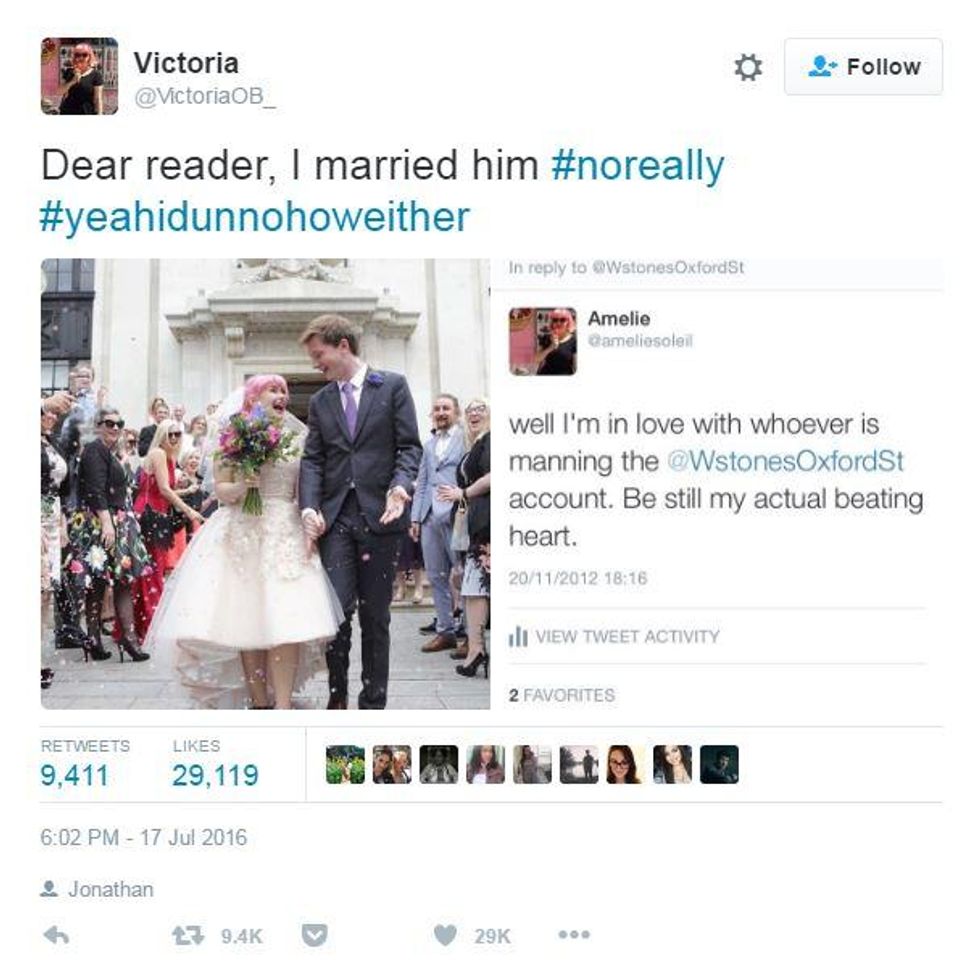Open the Pocket save icon
980x970 pixels.
tap(314, 935)
